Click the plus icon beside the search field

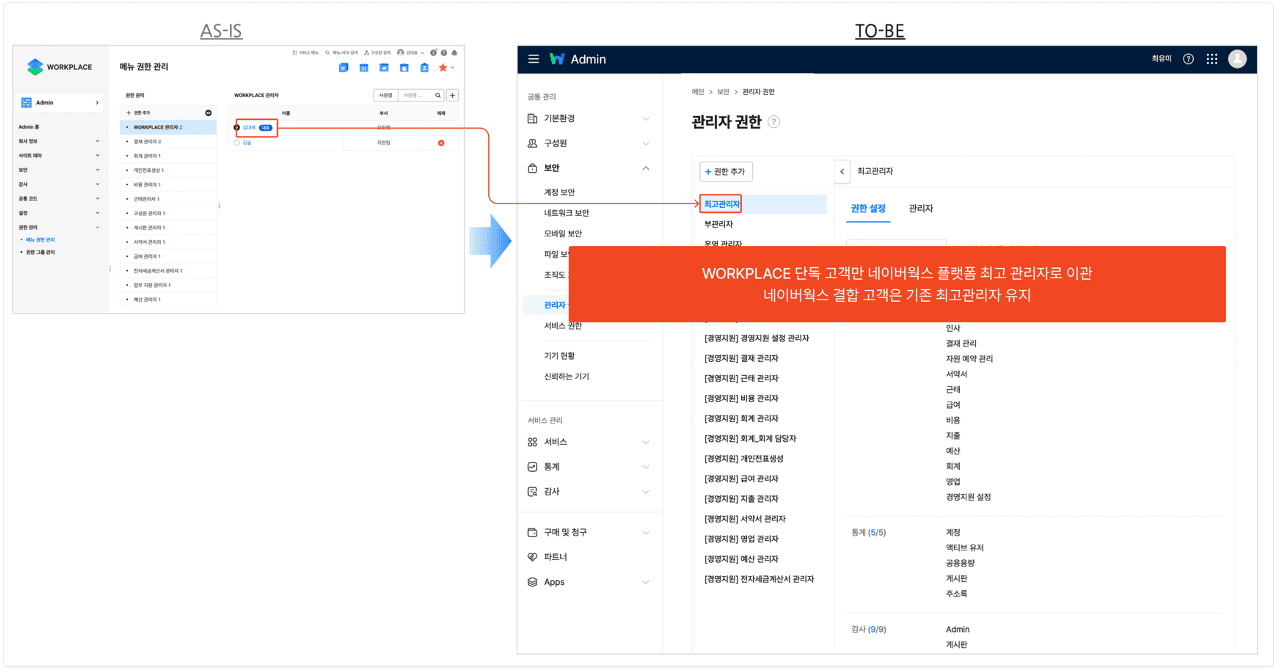[x=452, y=96]
